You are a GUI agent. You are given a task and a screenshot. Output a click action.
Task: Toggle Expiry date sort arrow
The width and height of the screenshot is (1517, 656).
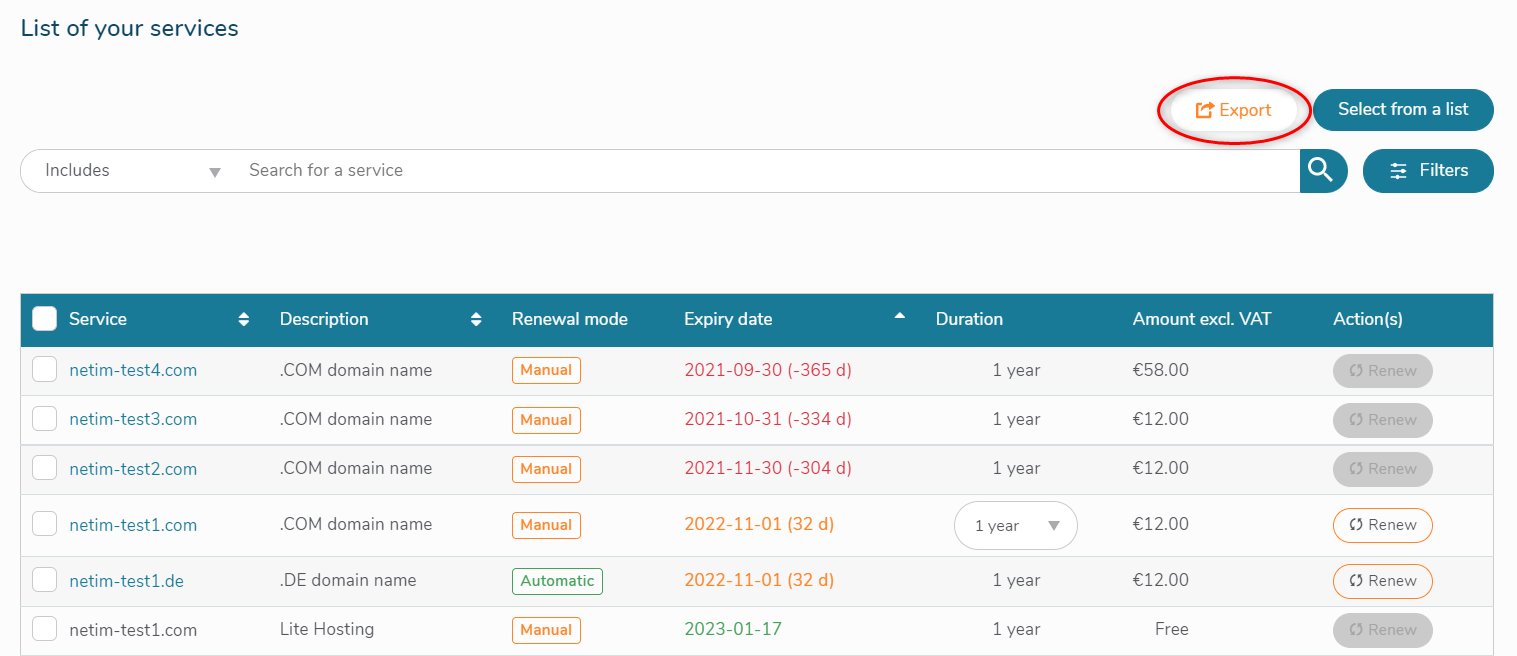pyautogui.click(x=899, y=317)
